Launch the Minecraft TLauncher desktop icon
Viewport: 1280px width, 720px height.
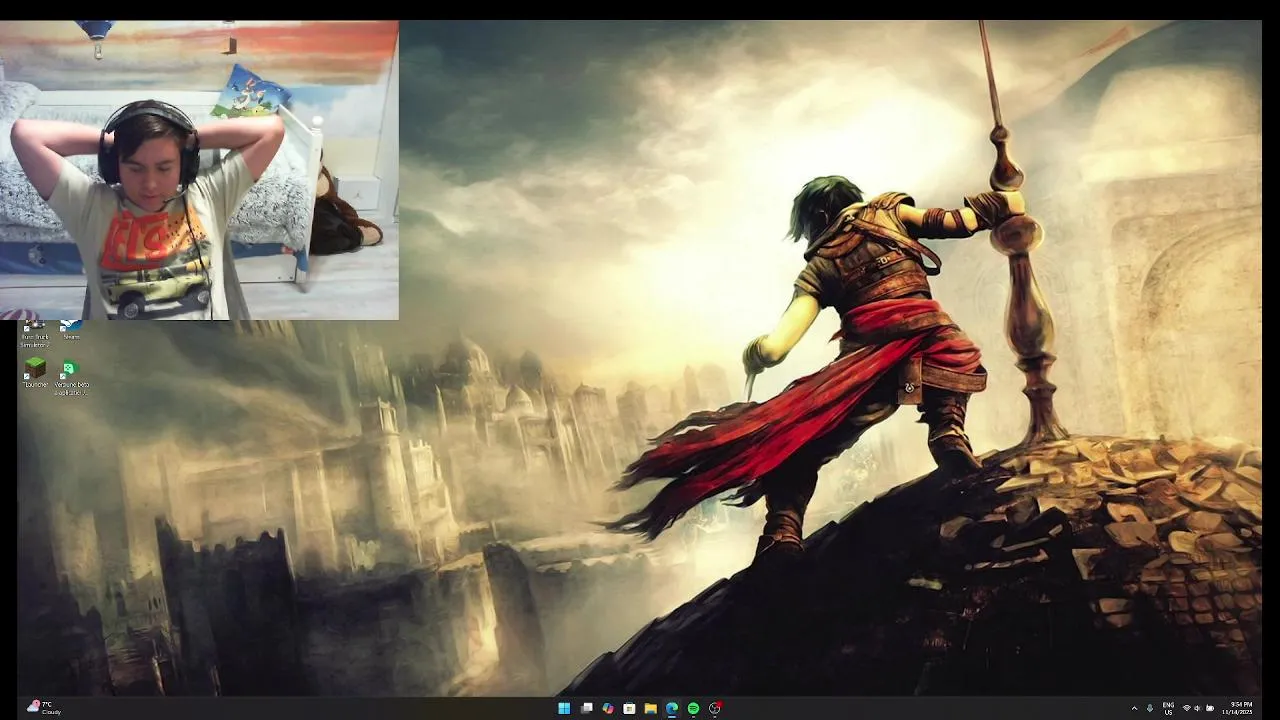click(x=35, y=373)
